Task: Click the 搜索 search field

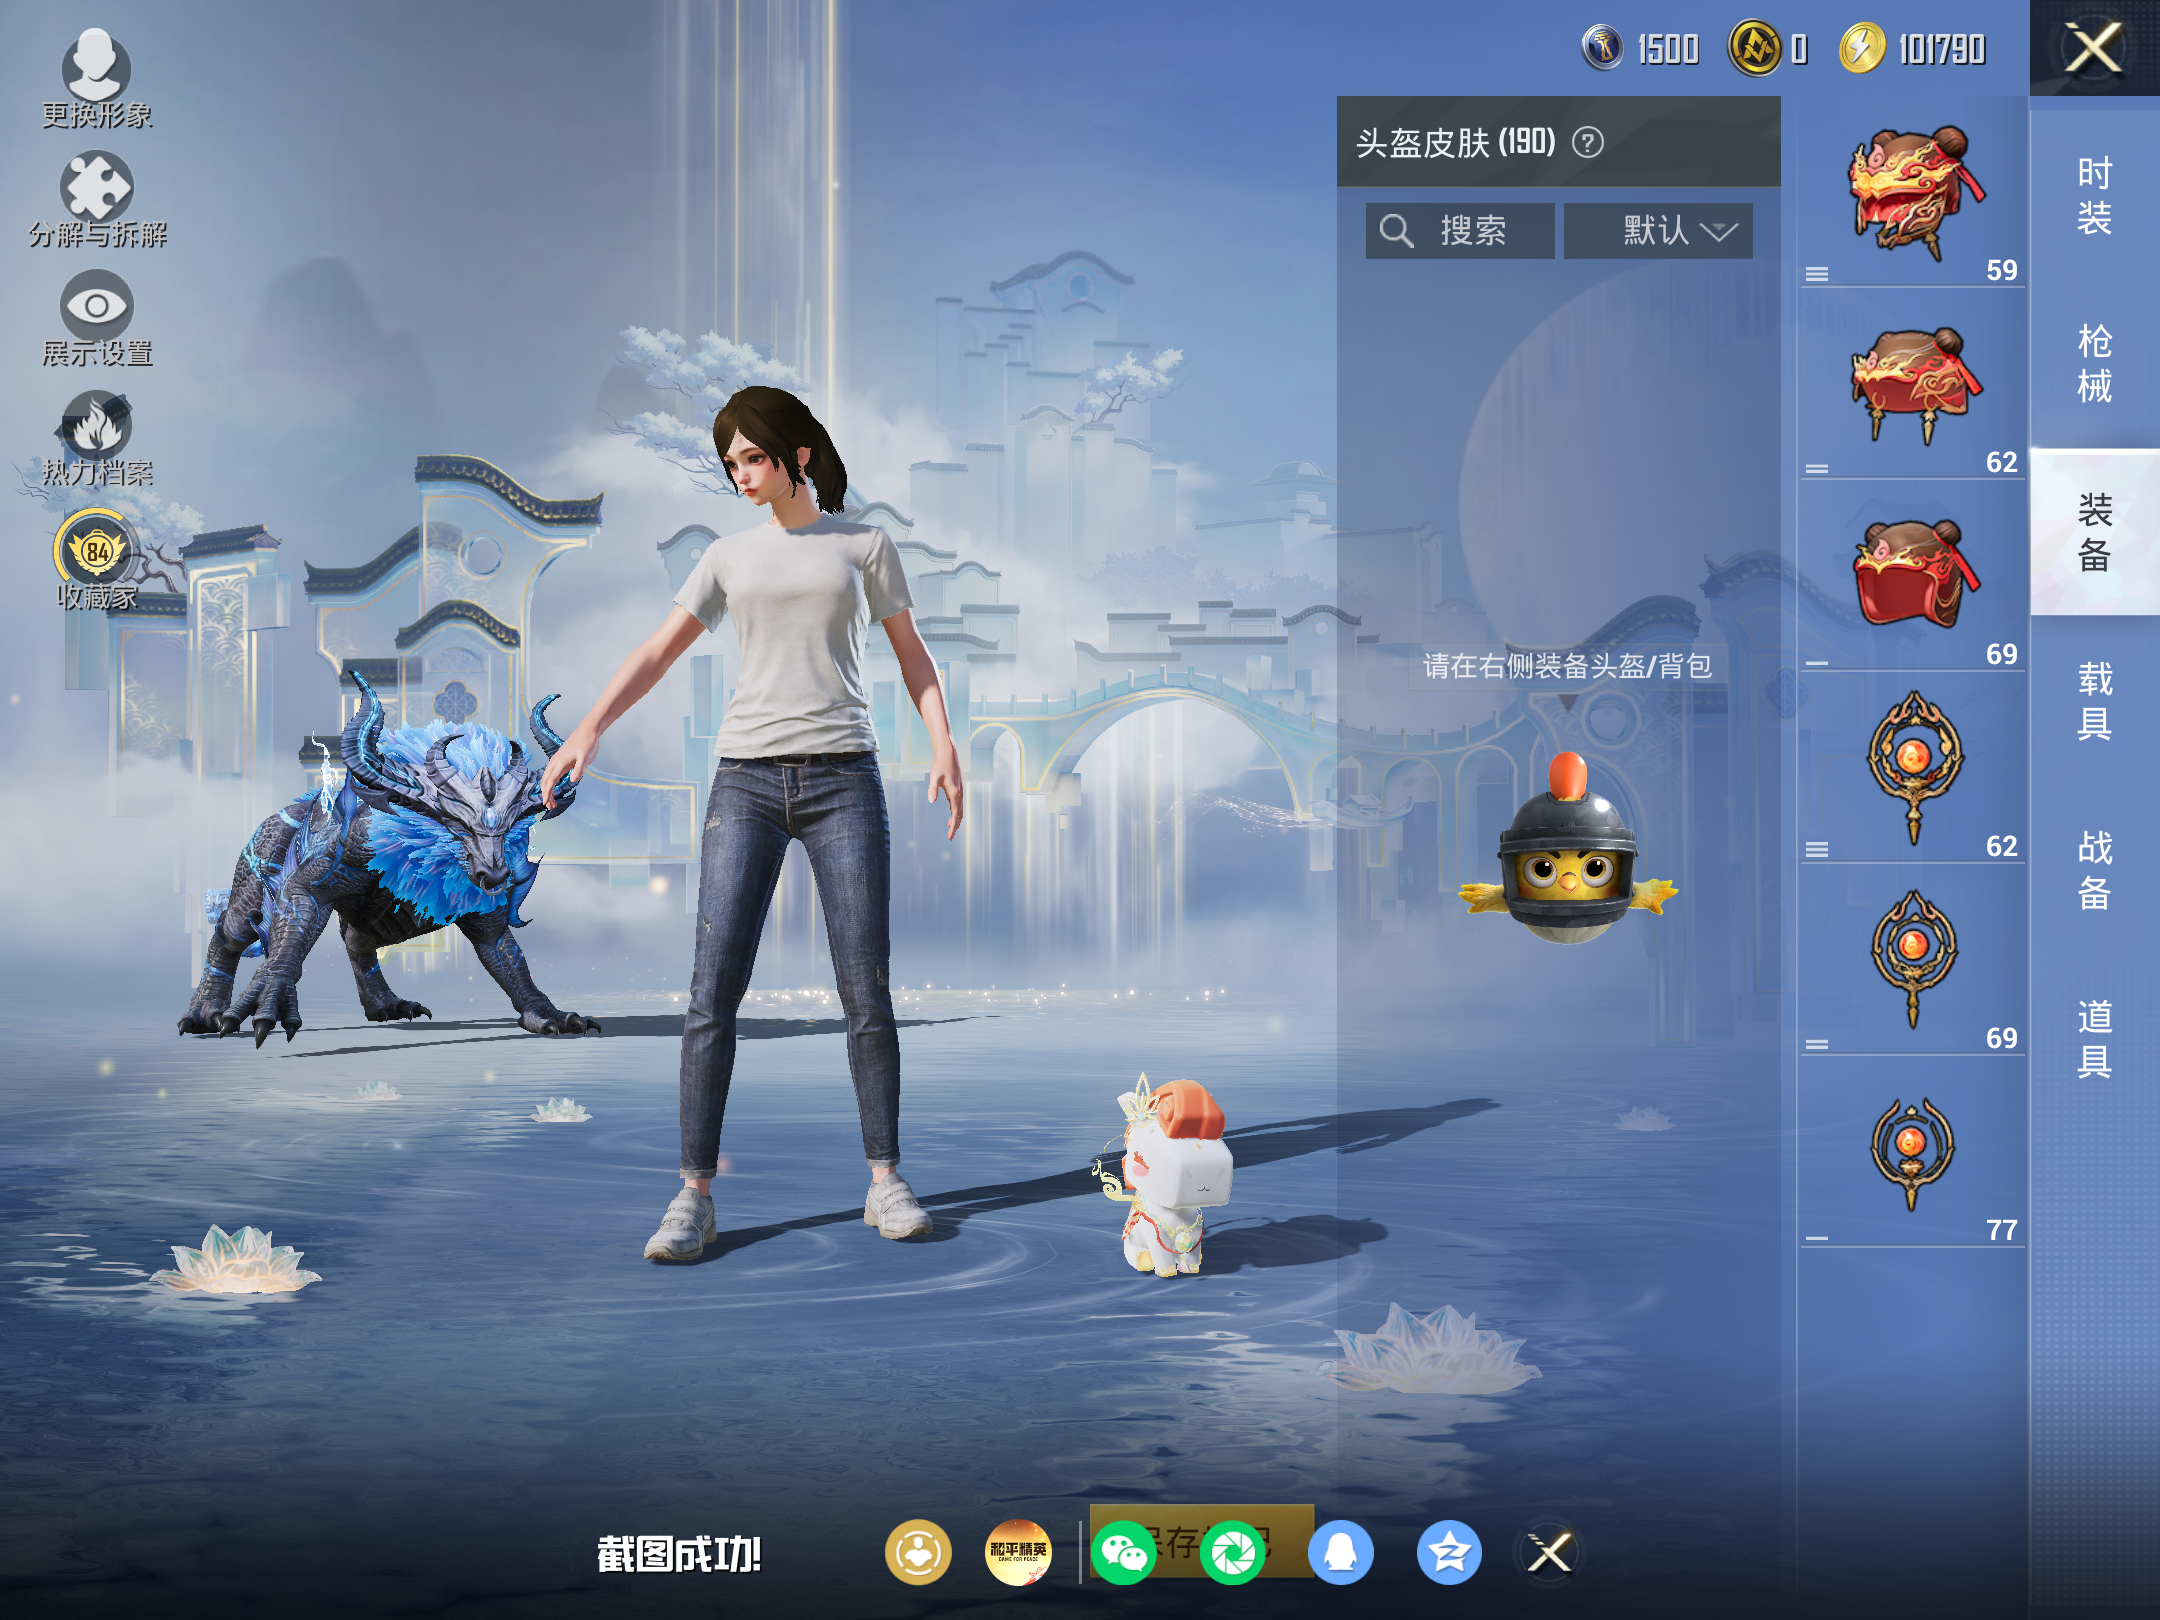Action: [x=1459, y=231]
